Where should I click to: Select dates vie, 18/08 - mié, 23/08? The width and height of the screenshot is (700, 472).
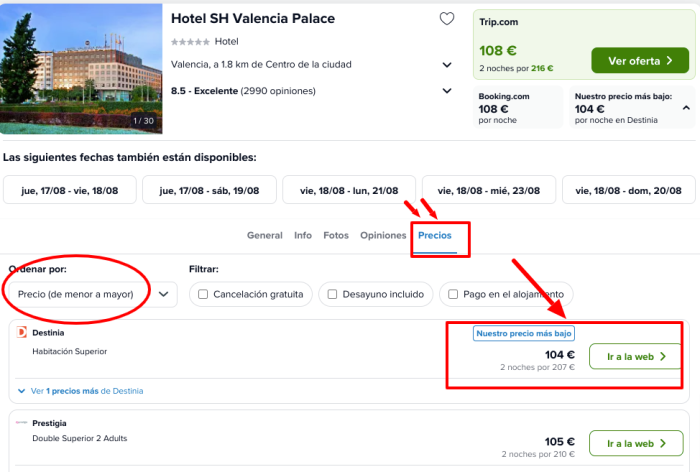(x=489, y=190)
